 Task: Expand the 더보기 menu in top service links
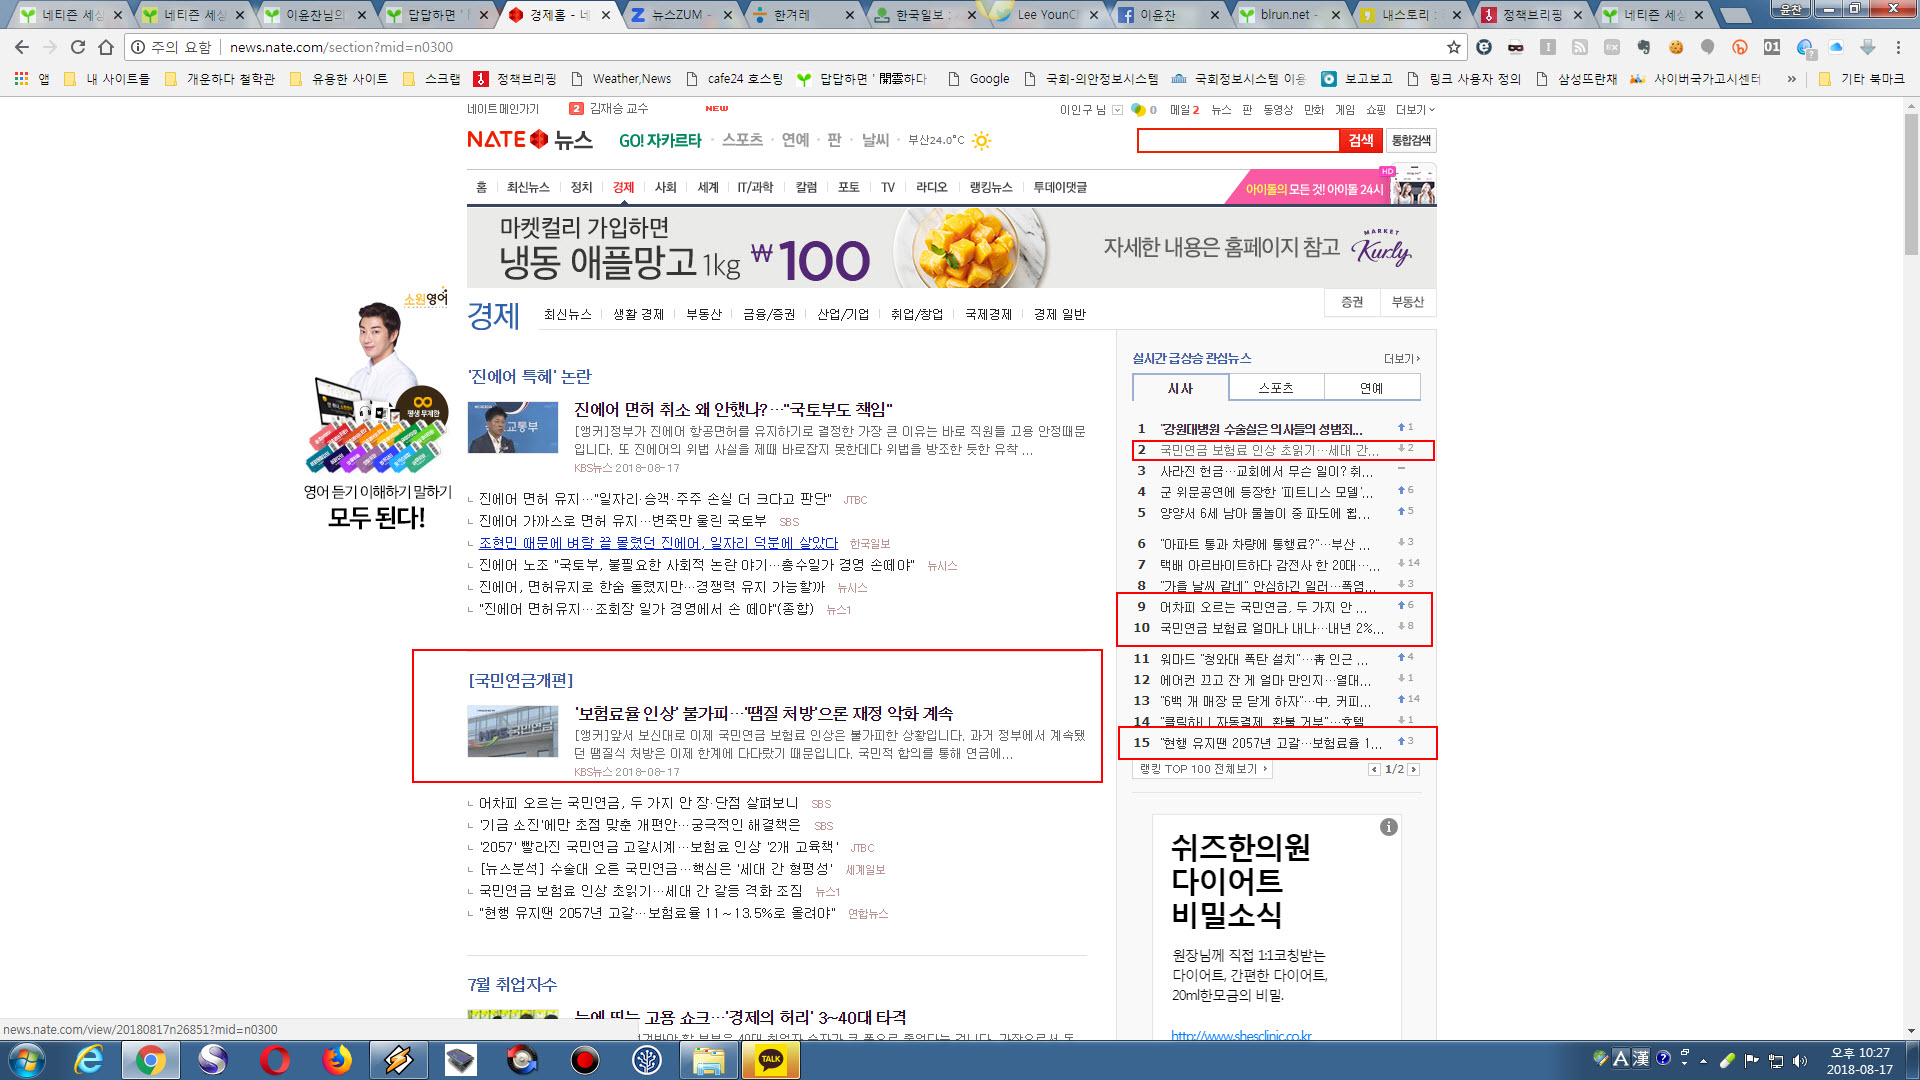pos(1415,110)
